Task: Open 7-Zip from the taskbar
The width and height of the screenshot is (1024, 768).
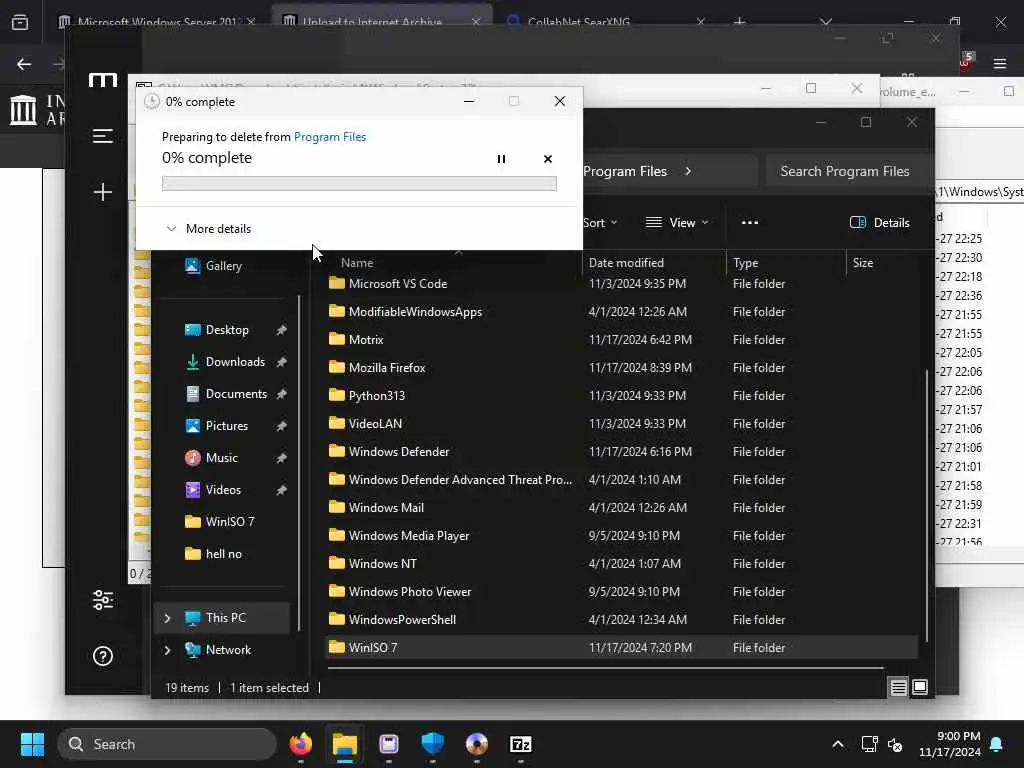Action: point(520,744)
